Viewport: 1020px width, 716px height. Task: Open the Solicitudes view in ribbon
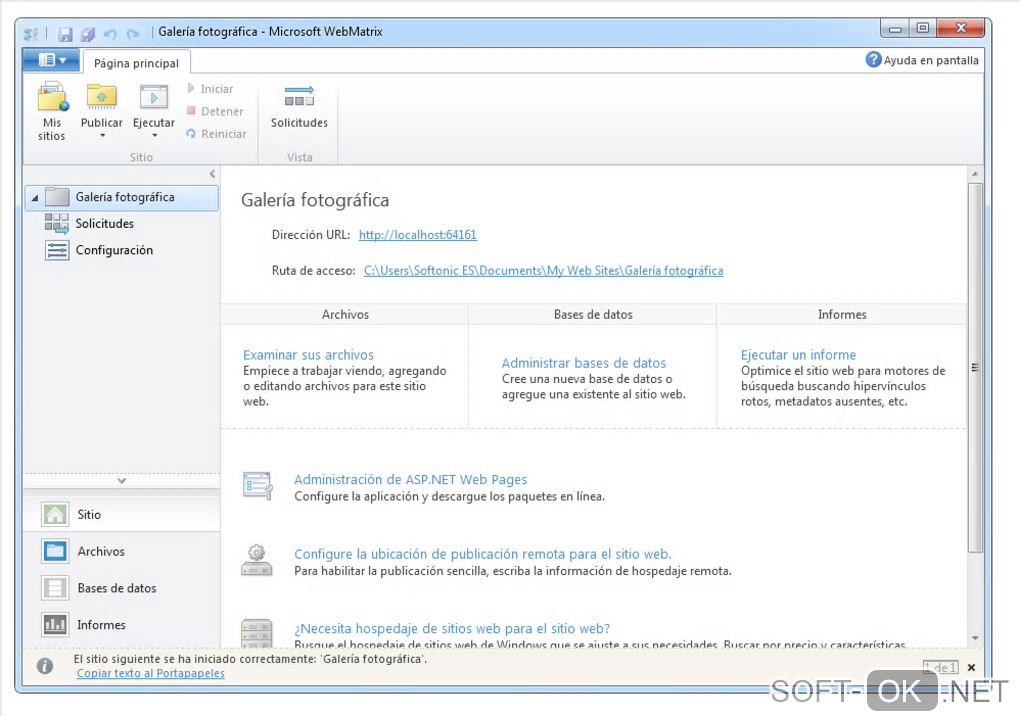(299, 107)
